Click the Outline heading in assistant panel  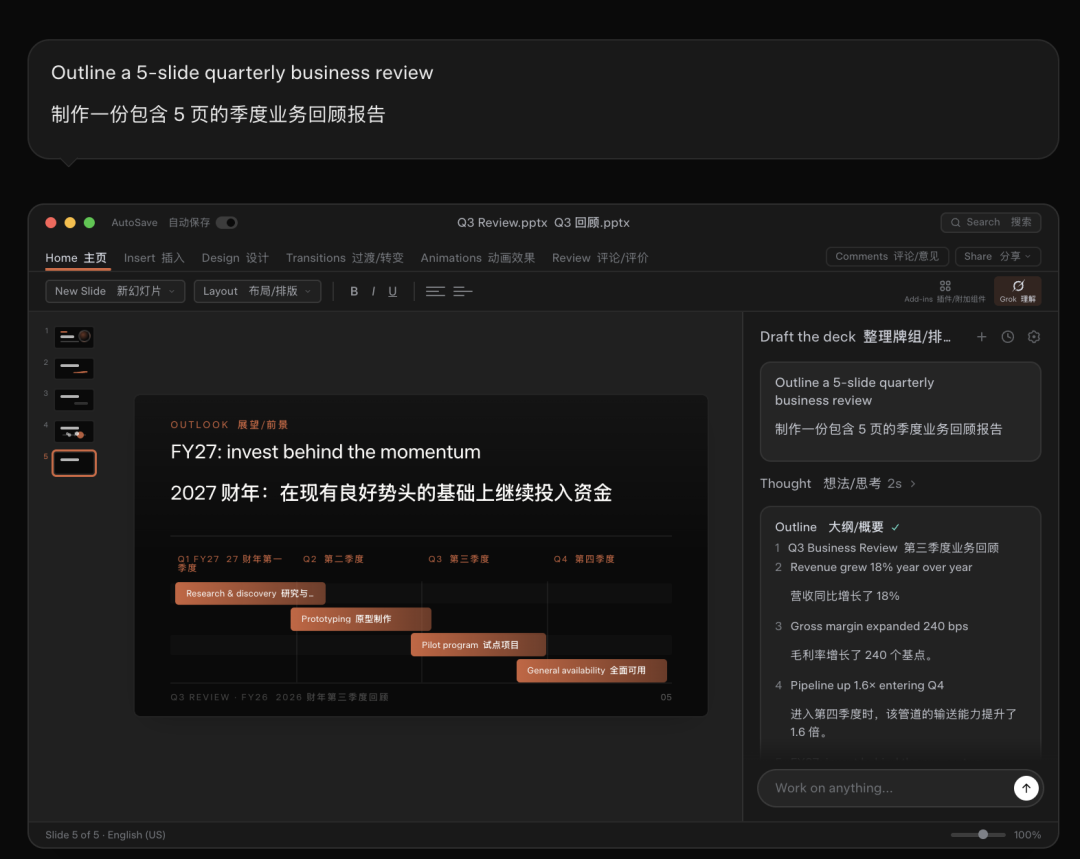[x=796, y=527]
